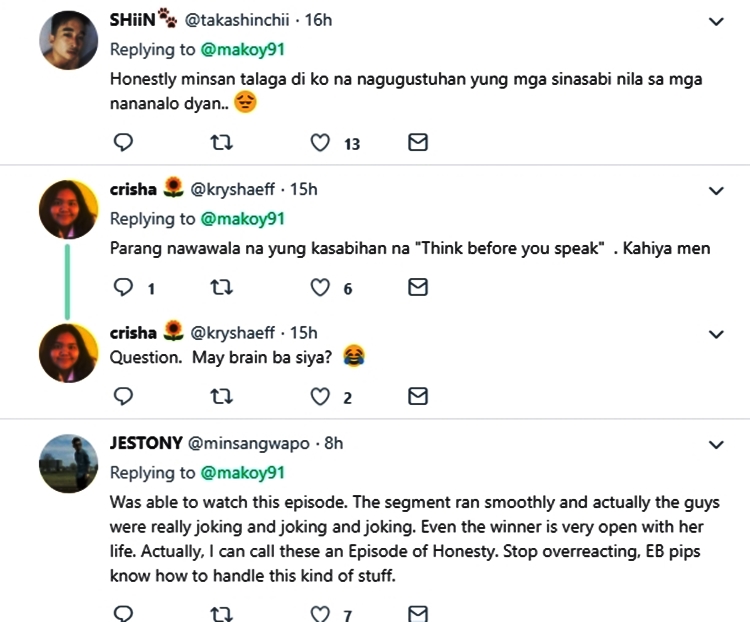Expand options chevron on crisha's first tweet
Image resolution: width=750 pixels, height=622 pixels.
pos(716,190)
